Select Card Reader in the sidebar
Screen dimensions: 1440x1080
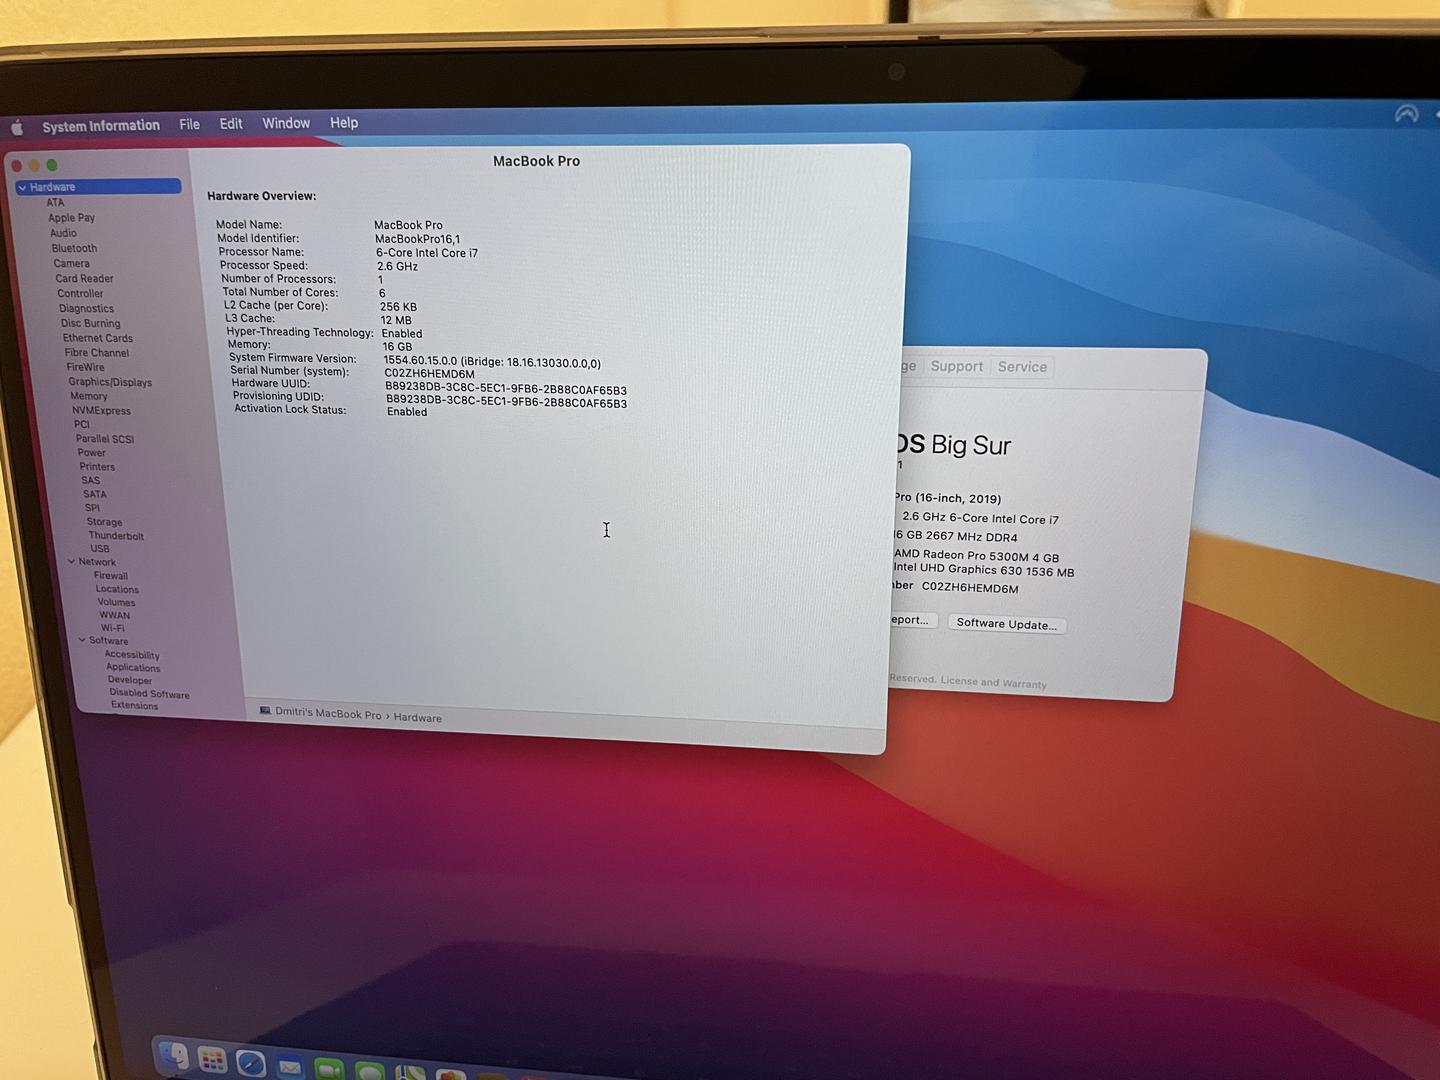(85, 279)
